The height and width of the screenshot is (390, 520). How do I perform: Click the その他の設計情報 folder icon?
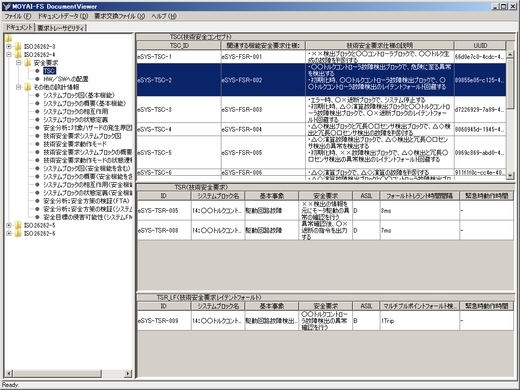click(28, 87)
